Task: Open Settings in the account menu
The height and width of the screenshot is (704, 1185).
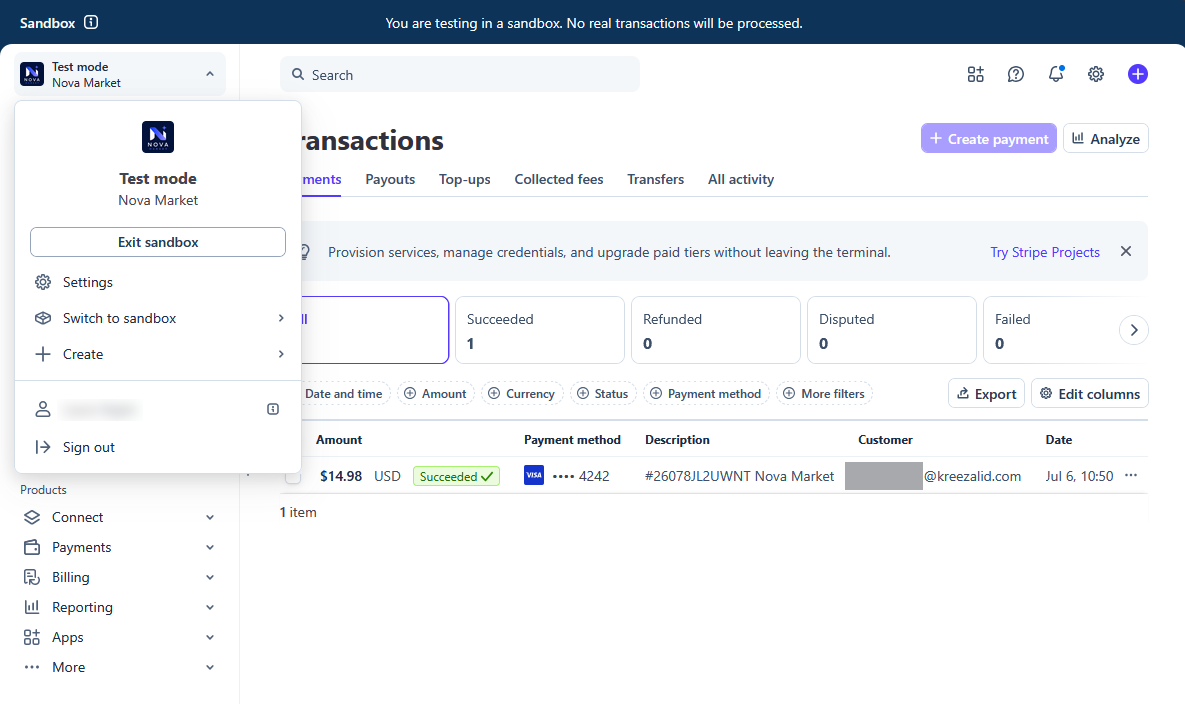Action: (x=158, y=282)
